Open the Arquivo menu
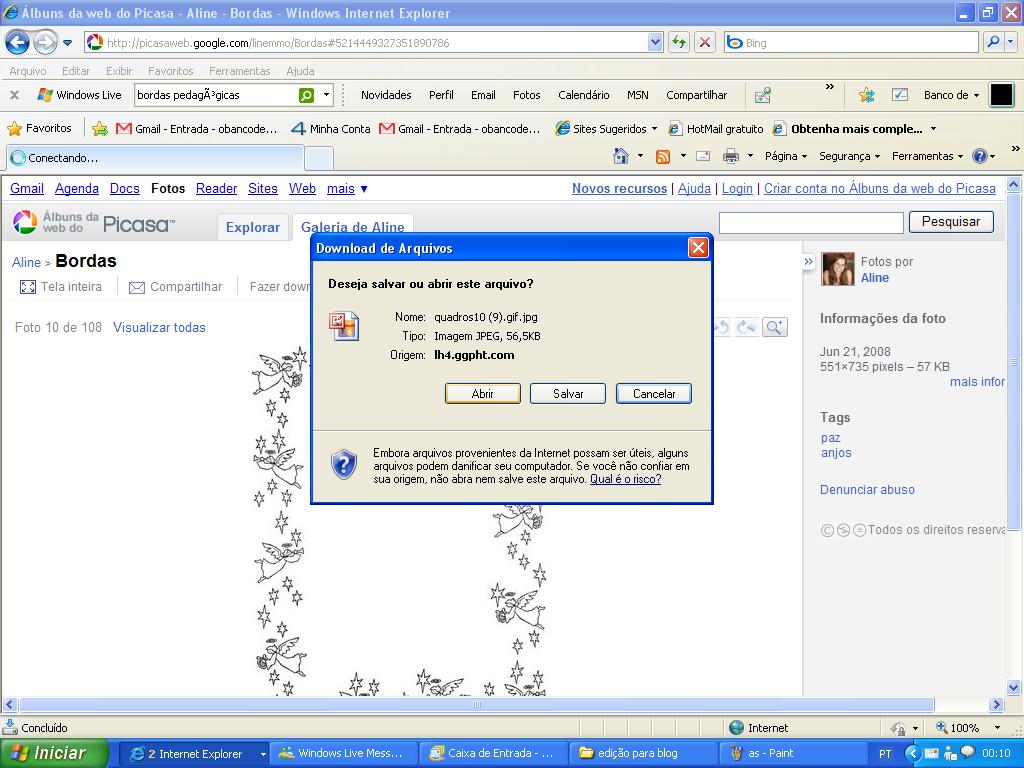The height and width of the screenshot is (768, 1024). 27,71
